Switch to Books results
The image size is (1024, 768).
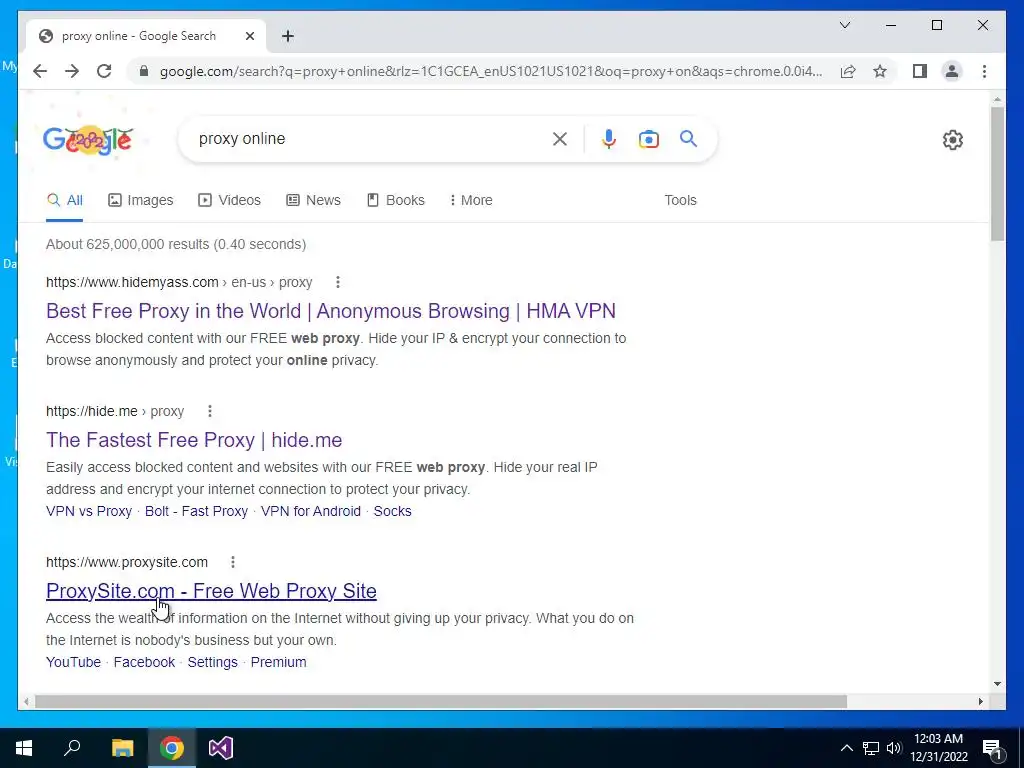(396, 200)
